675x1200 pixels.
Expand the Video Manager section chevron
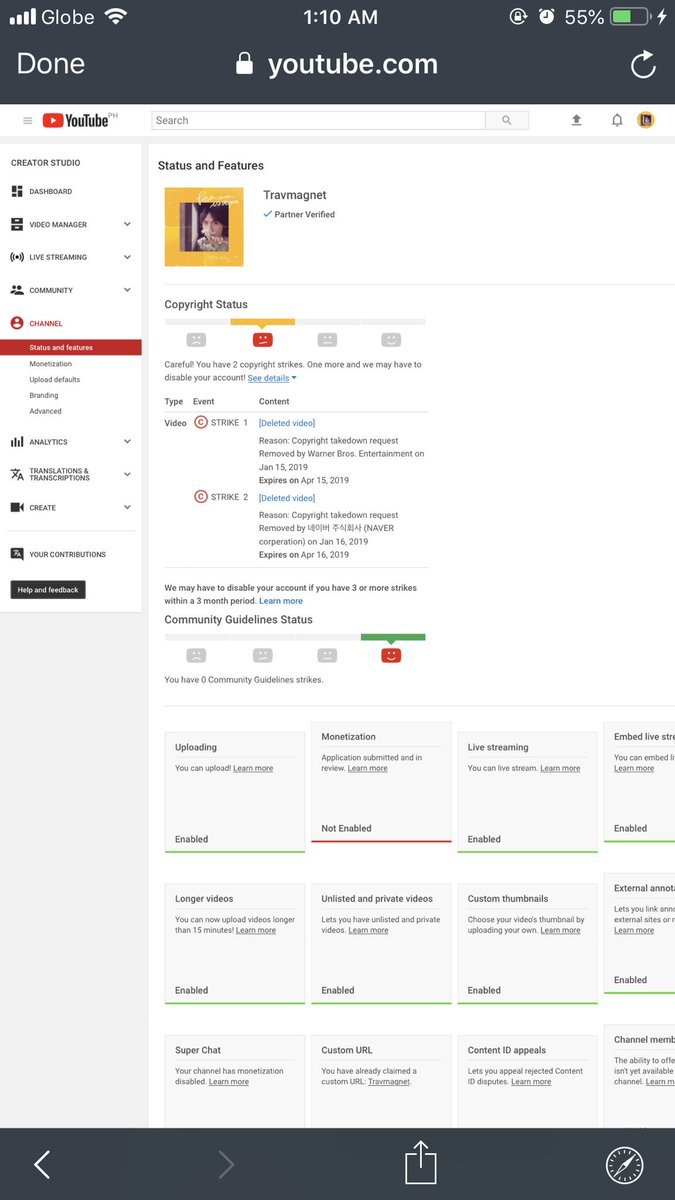pyautogui.click(x=127, y=224)
